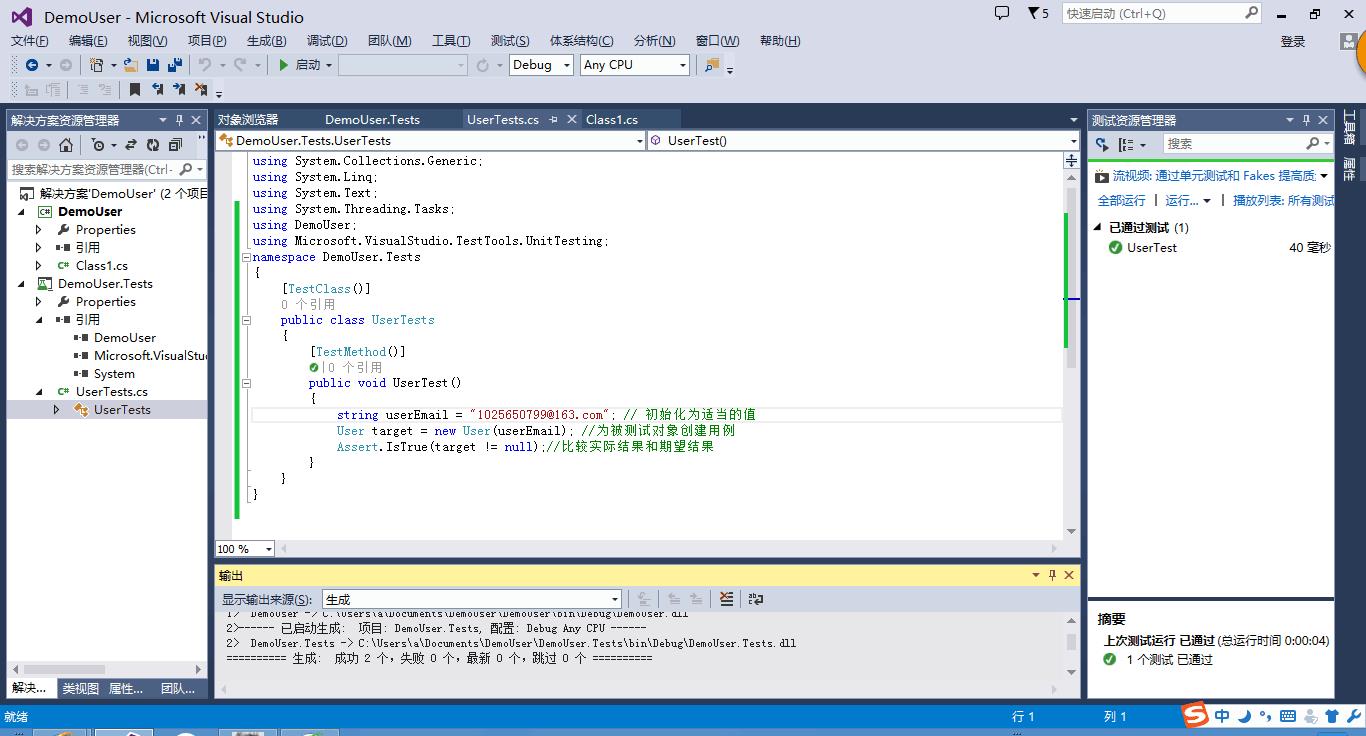Click the Undo arrow icon
Viewport: 1366px width, 736px height.
205,65
